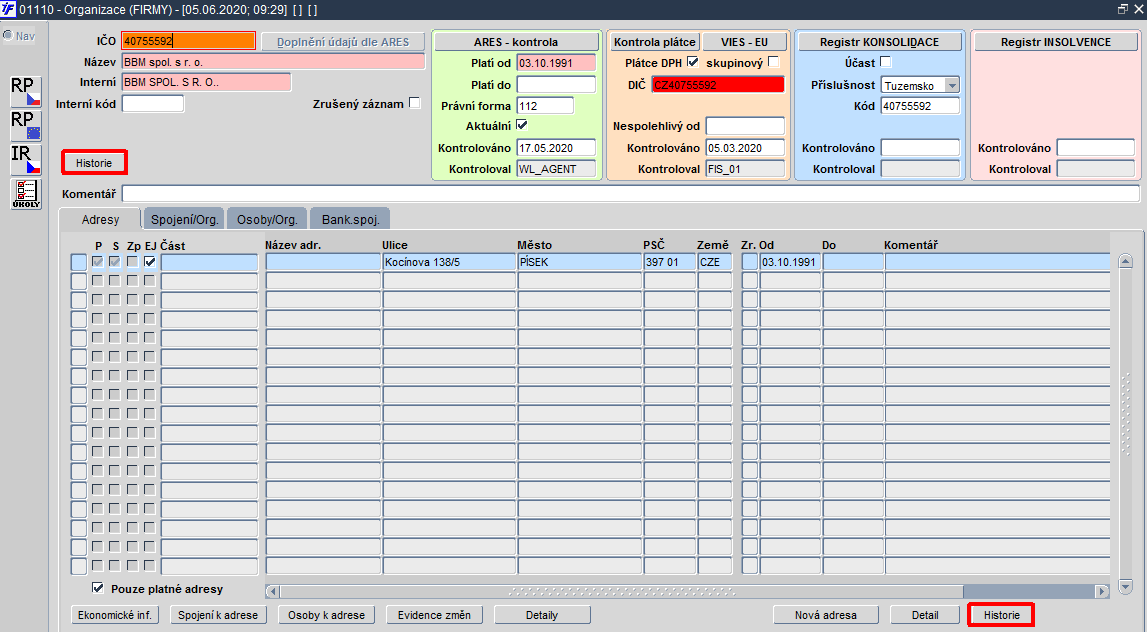Screen dimensions: 1147x632
Task: Click the horizontal scroll right arrow
Action: pyautogui.click(x=1102, y=591)
